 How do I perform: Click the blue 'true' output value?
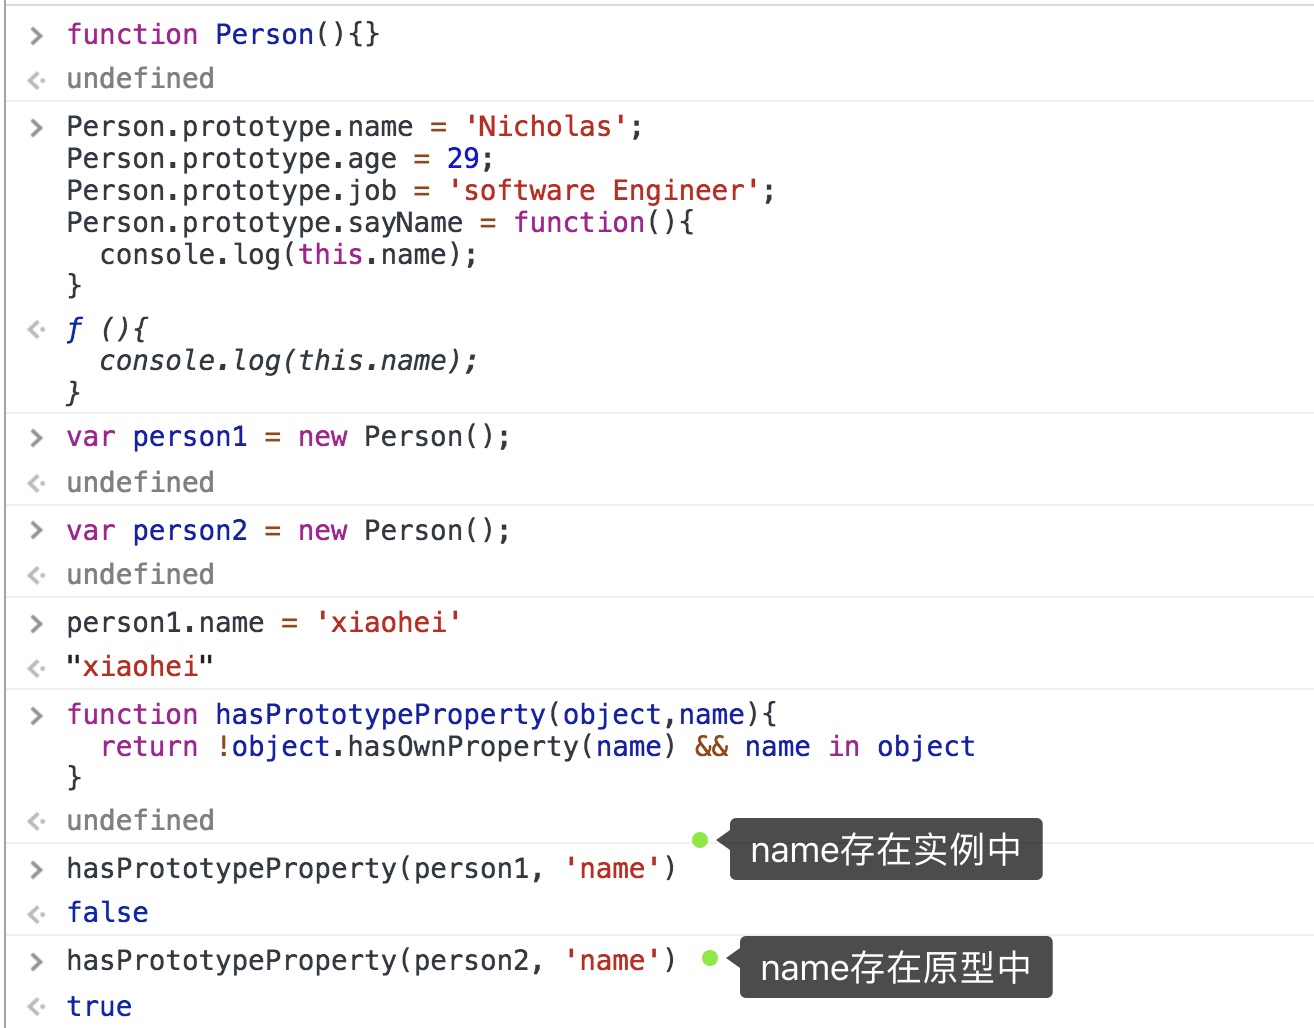[x=99, y=1006]
